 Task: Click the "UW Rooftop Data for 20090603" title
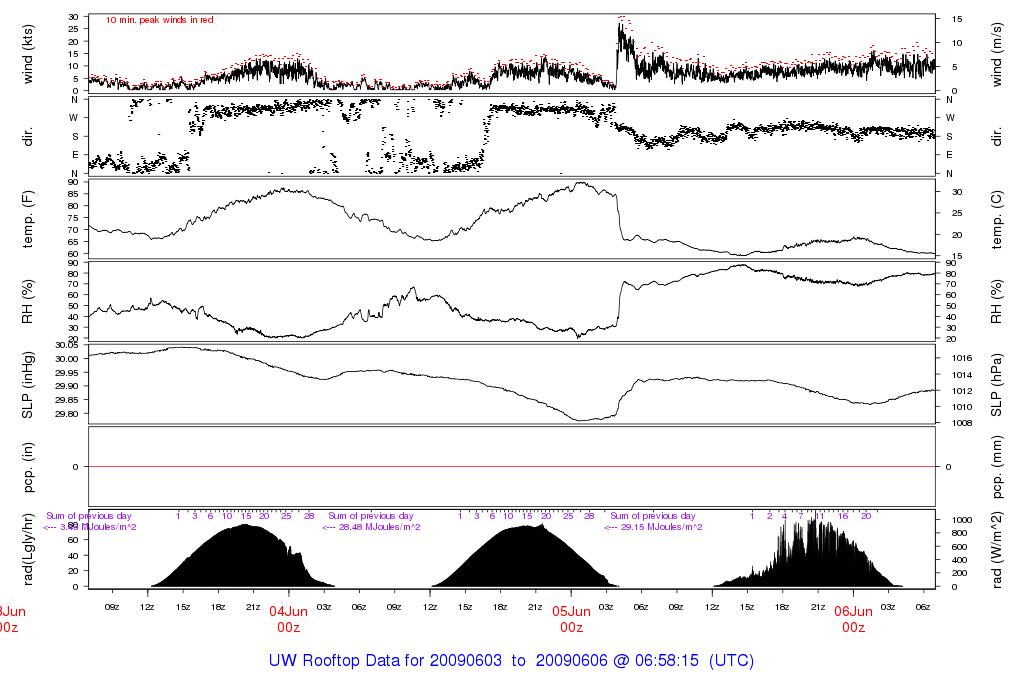click(x=385, y=660)
